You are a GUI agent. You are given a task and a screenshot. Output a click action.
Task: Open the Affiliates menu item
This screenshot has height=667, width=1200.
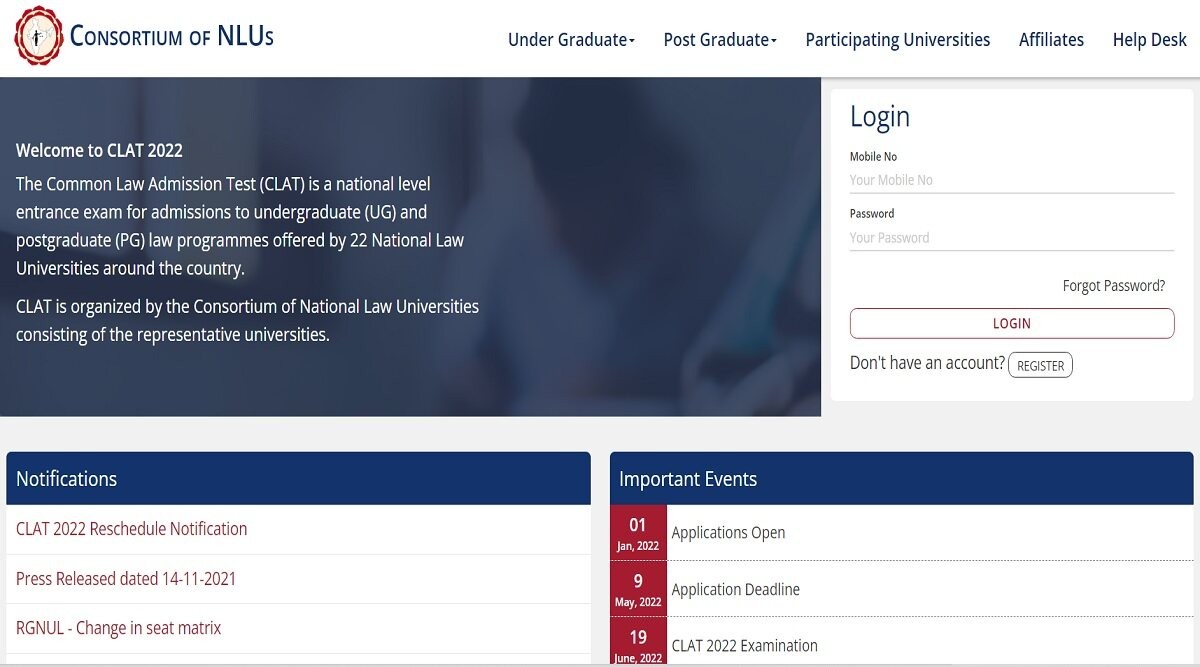pos(1051,40)
